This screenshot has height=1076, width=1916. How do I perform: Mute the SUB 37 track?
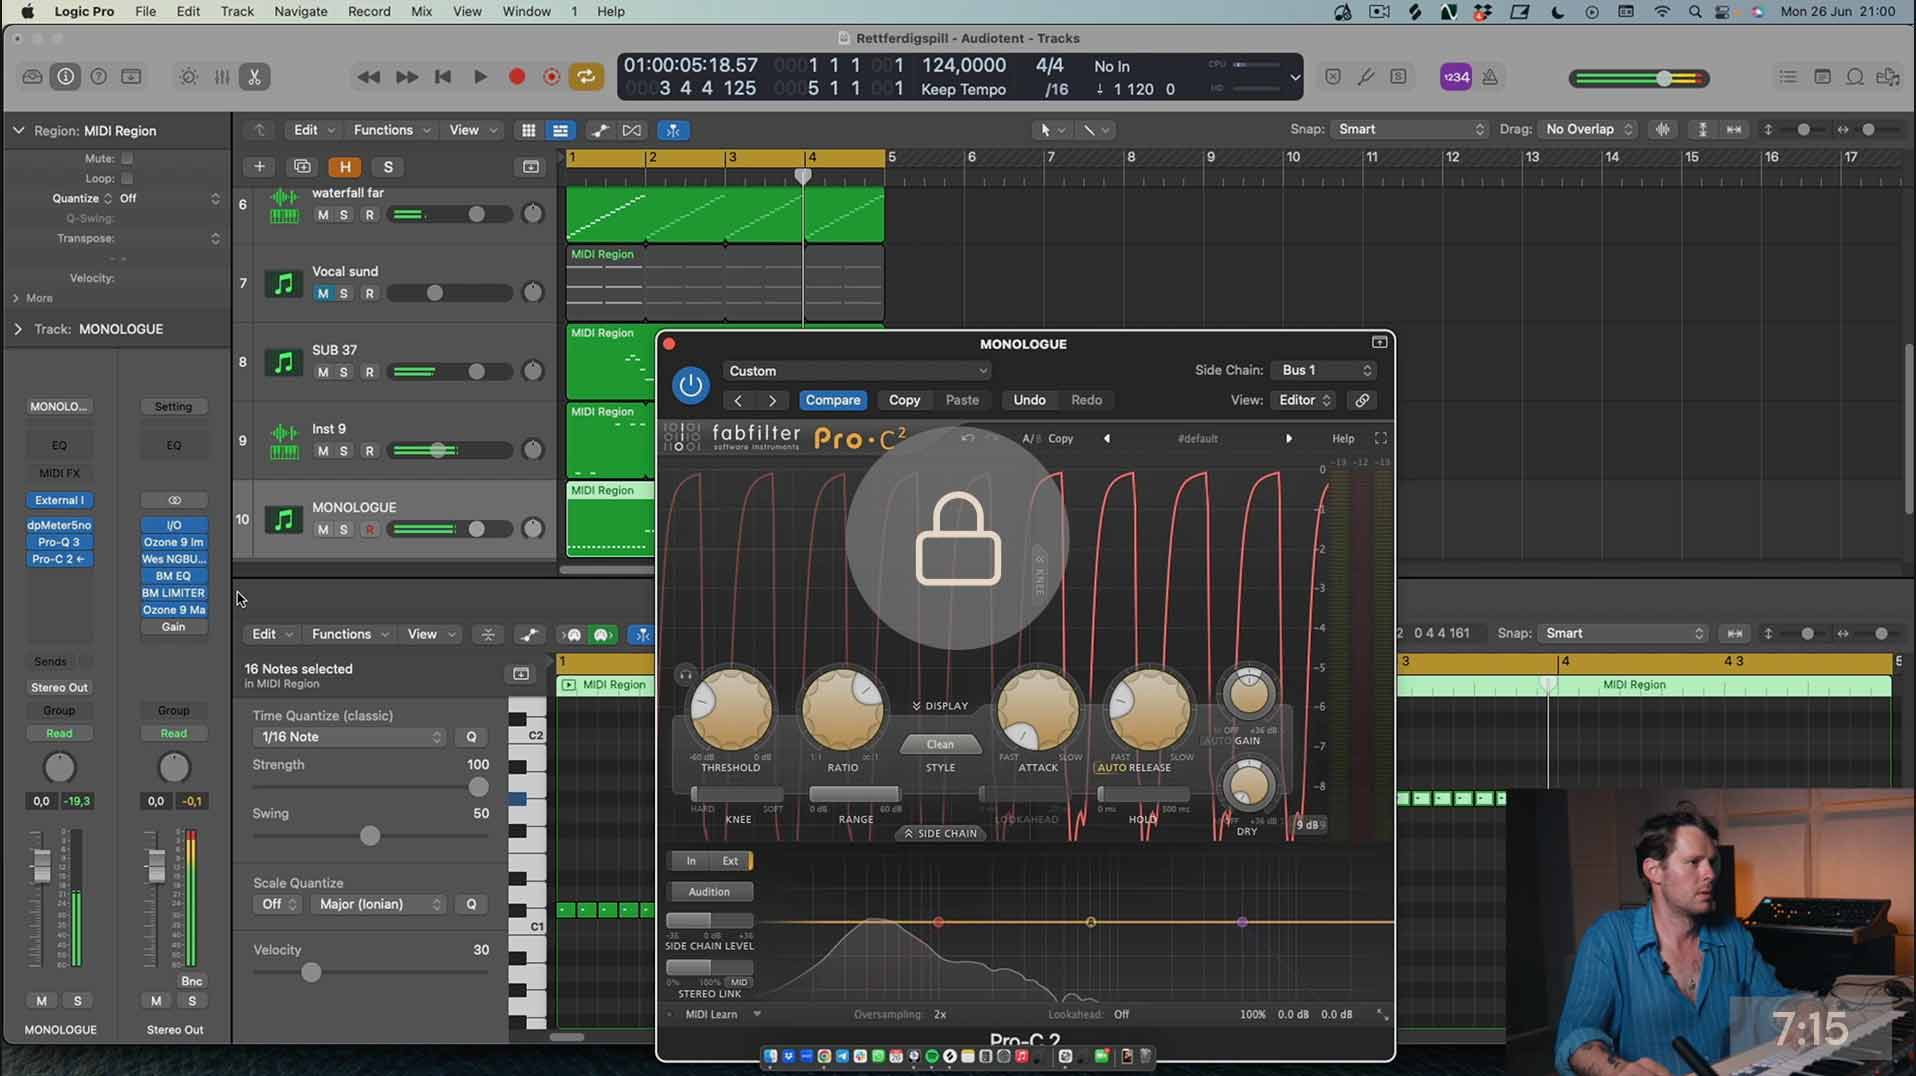click(x=322, y=372)
